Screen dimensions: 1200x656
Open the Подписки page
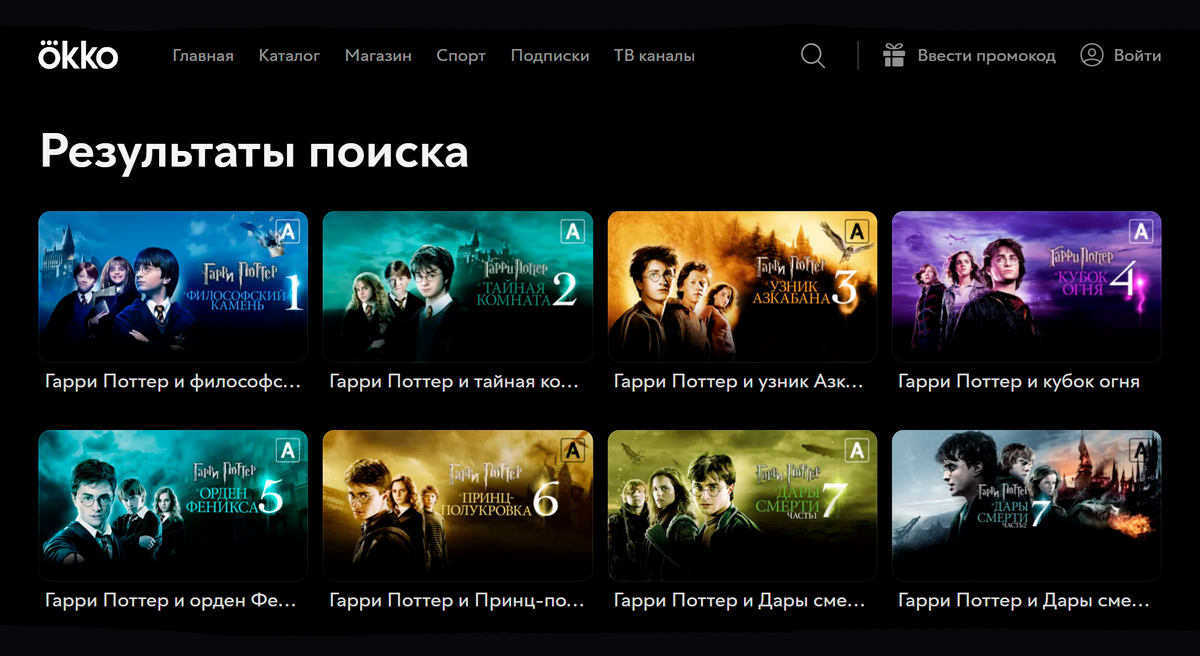pyautogui.click(x=550, y=56)
